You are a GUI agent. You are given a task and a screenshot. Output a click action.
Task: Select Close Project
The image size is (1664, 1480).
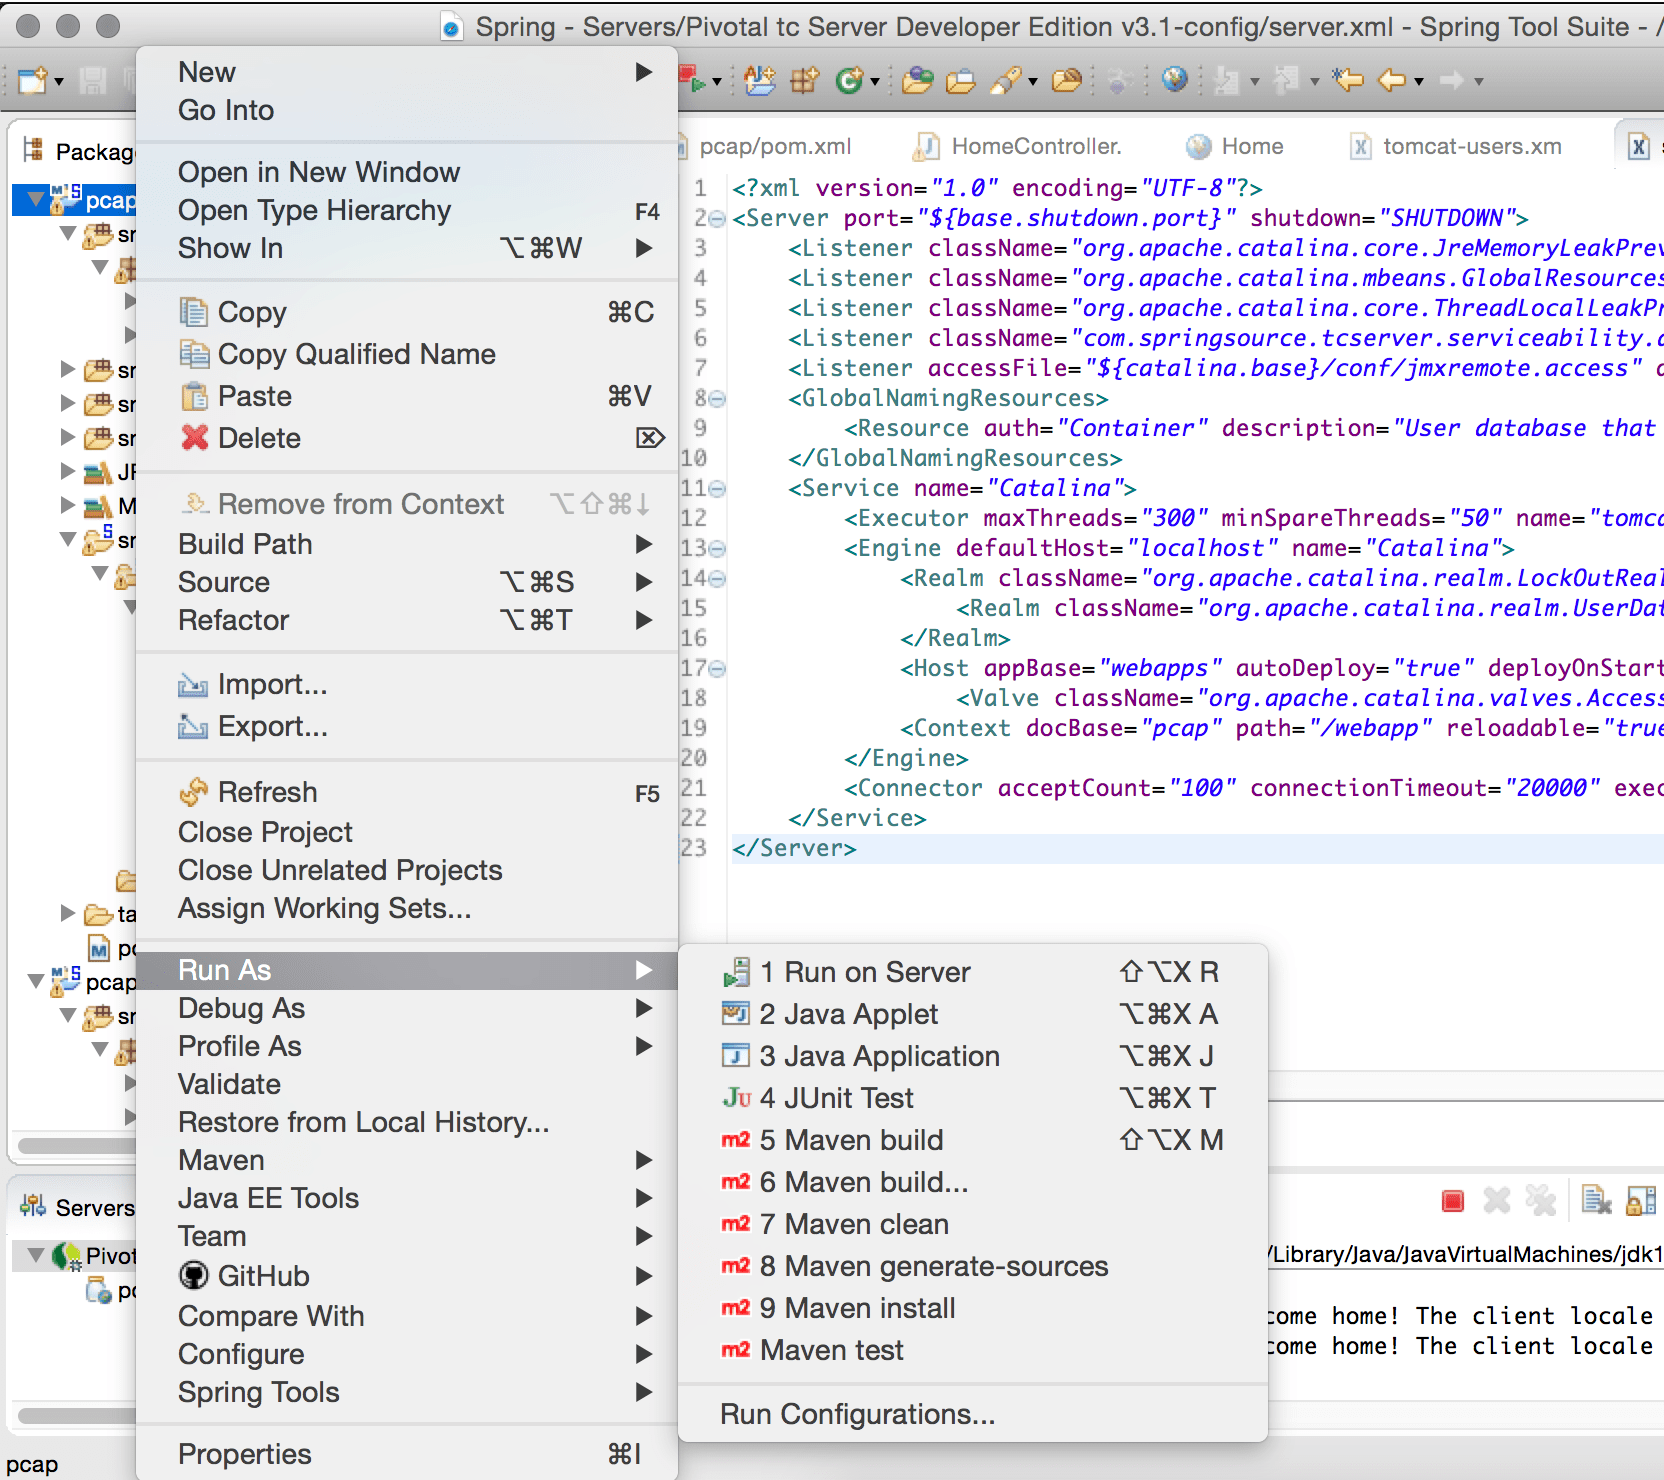pyautogui.click(x=407, y=832)
